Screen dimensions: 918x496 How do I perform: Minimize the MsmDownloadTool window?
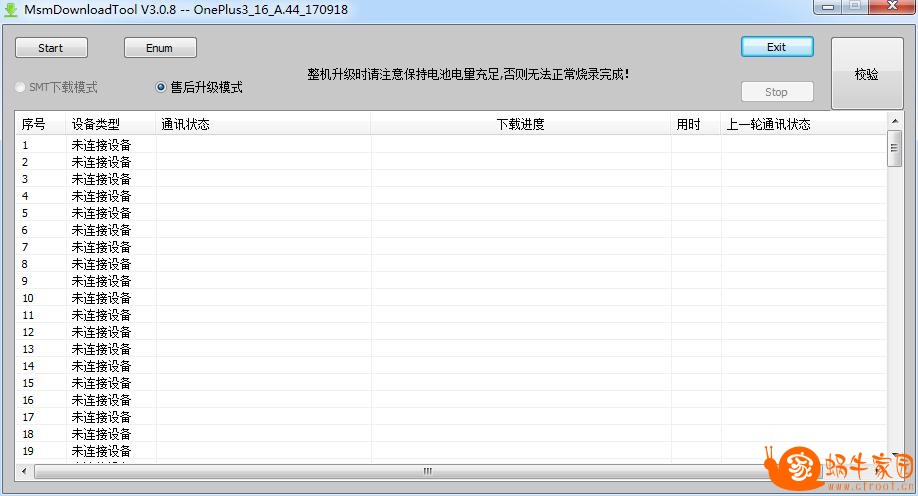[827, 7]
